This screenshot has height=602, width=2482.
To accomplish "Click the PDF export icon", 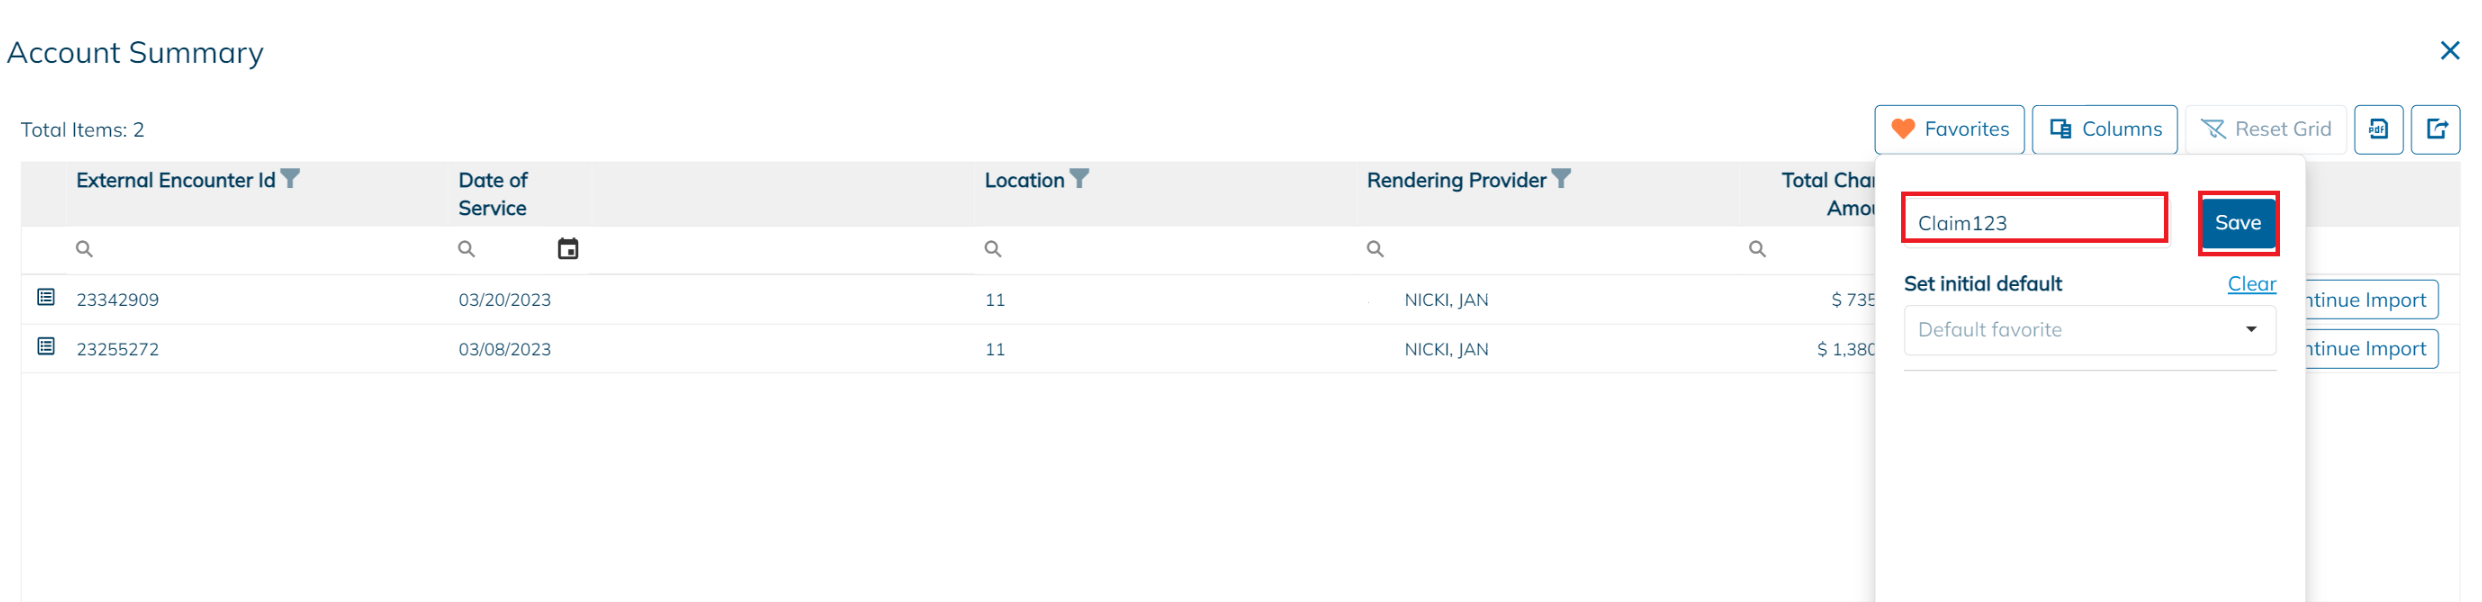I will (2378, 129).
